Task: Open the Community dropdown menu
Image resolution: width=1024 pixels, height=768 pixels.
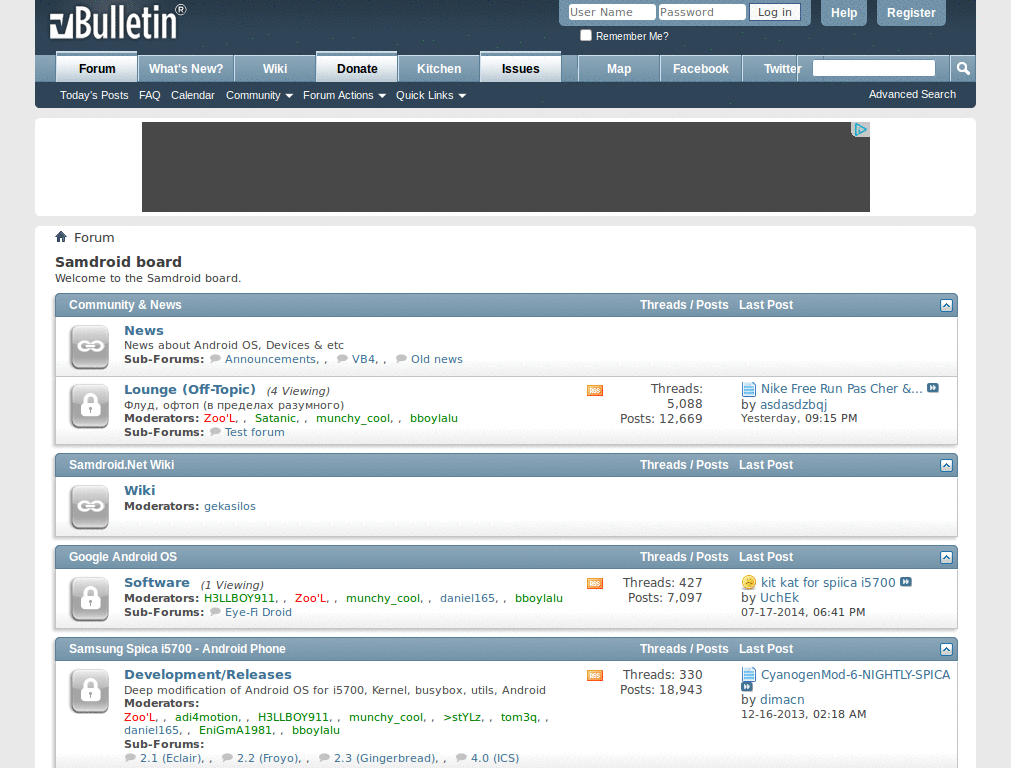Action: click(259, 95)
